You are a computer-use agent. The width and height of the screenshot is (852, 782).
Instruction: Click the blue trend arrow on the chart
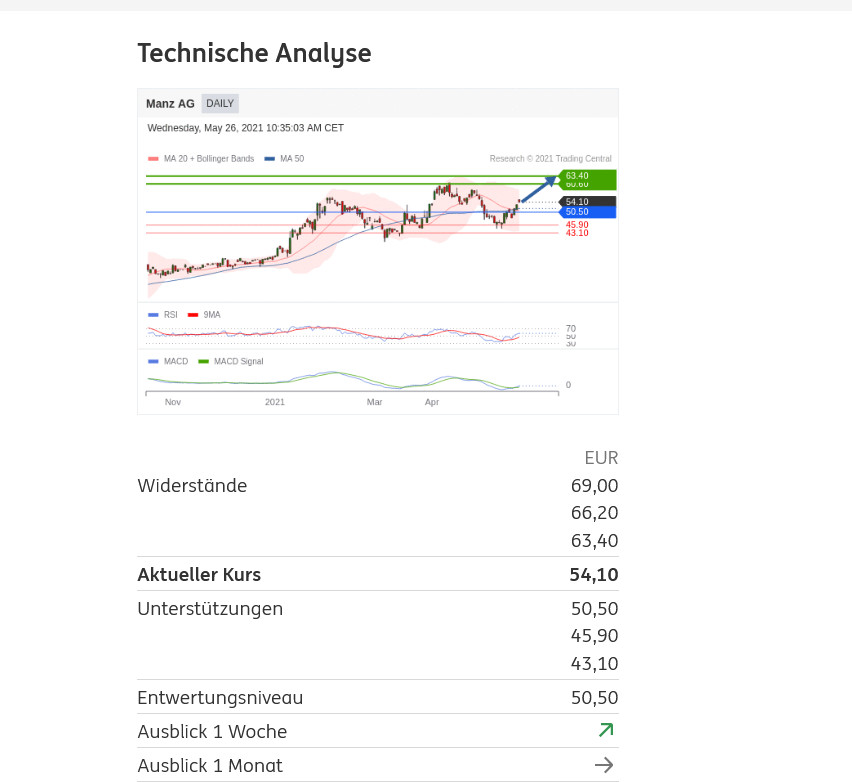[x=538, y=190]
